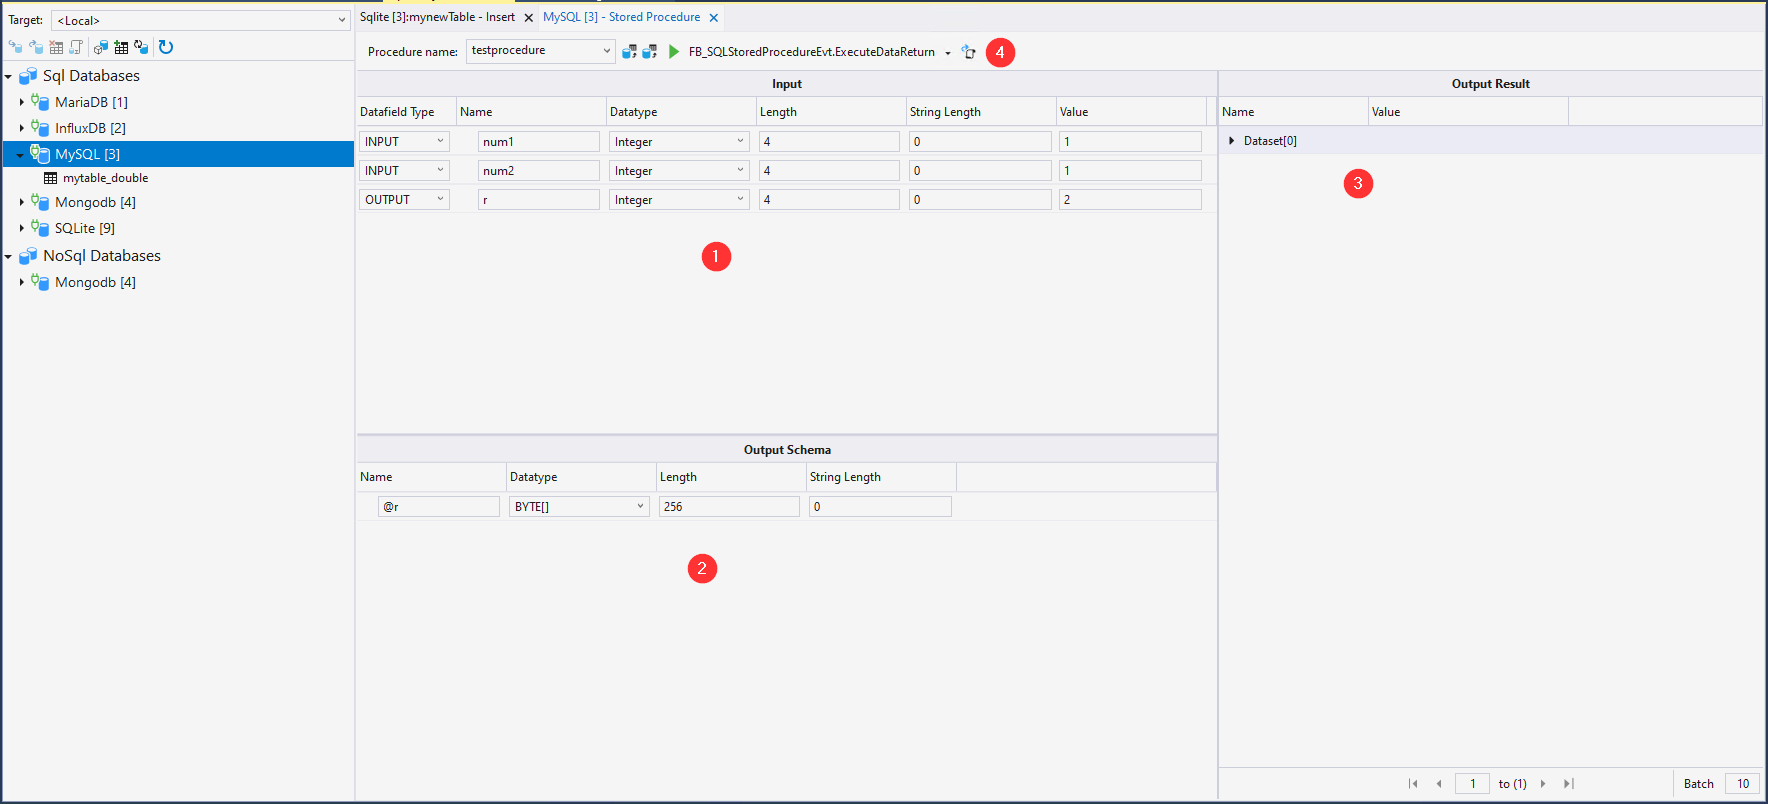Click the second database-arrow icon in the left toolbar

[x=36, y=47]
